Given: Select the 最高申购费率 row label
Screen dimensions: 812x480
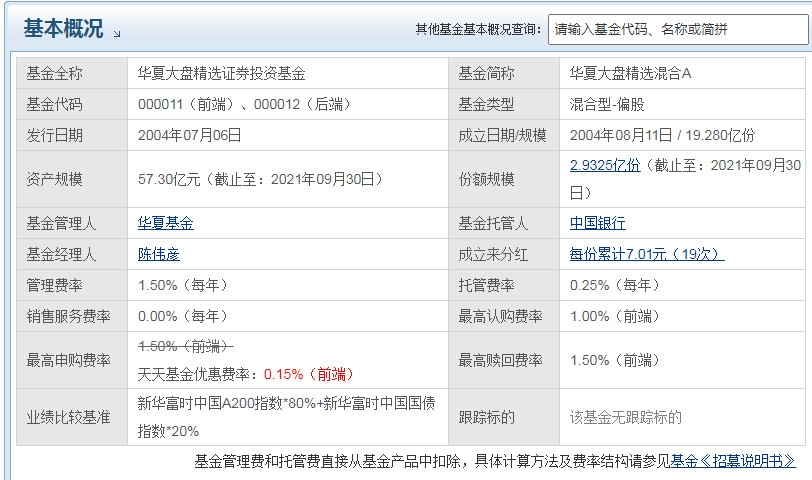Looking at the screenshot, I should pyautogui.click(x=68, y=360).
